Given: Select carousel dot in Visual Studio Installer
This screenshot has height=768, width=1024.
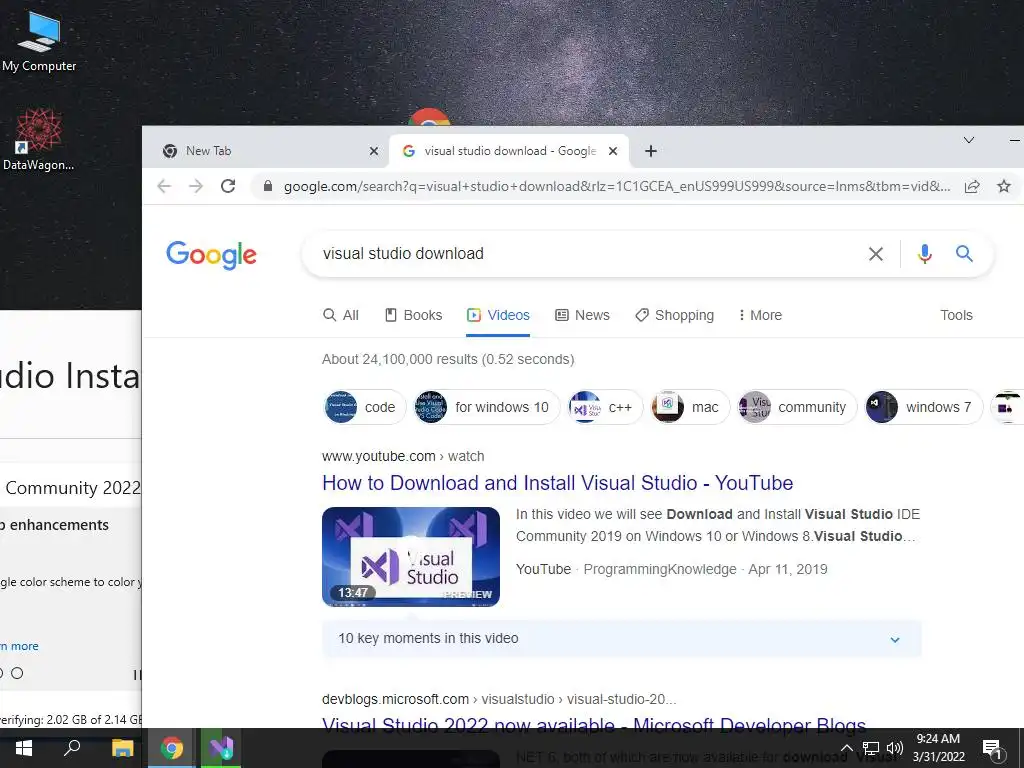Looking at the screenshot, I should pyautogui.click(x=17, y=673).
